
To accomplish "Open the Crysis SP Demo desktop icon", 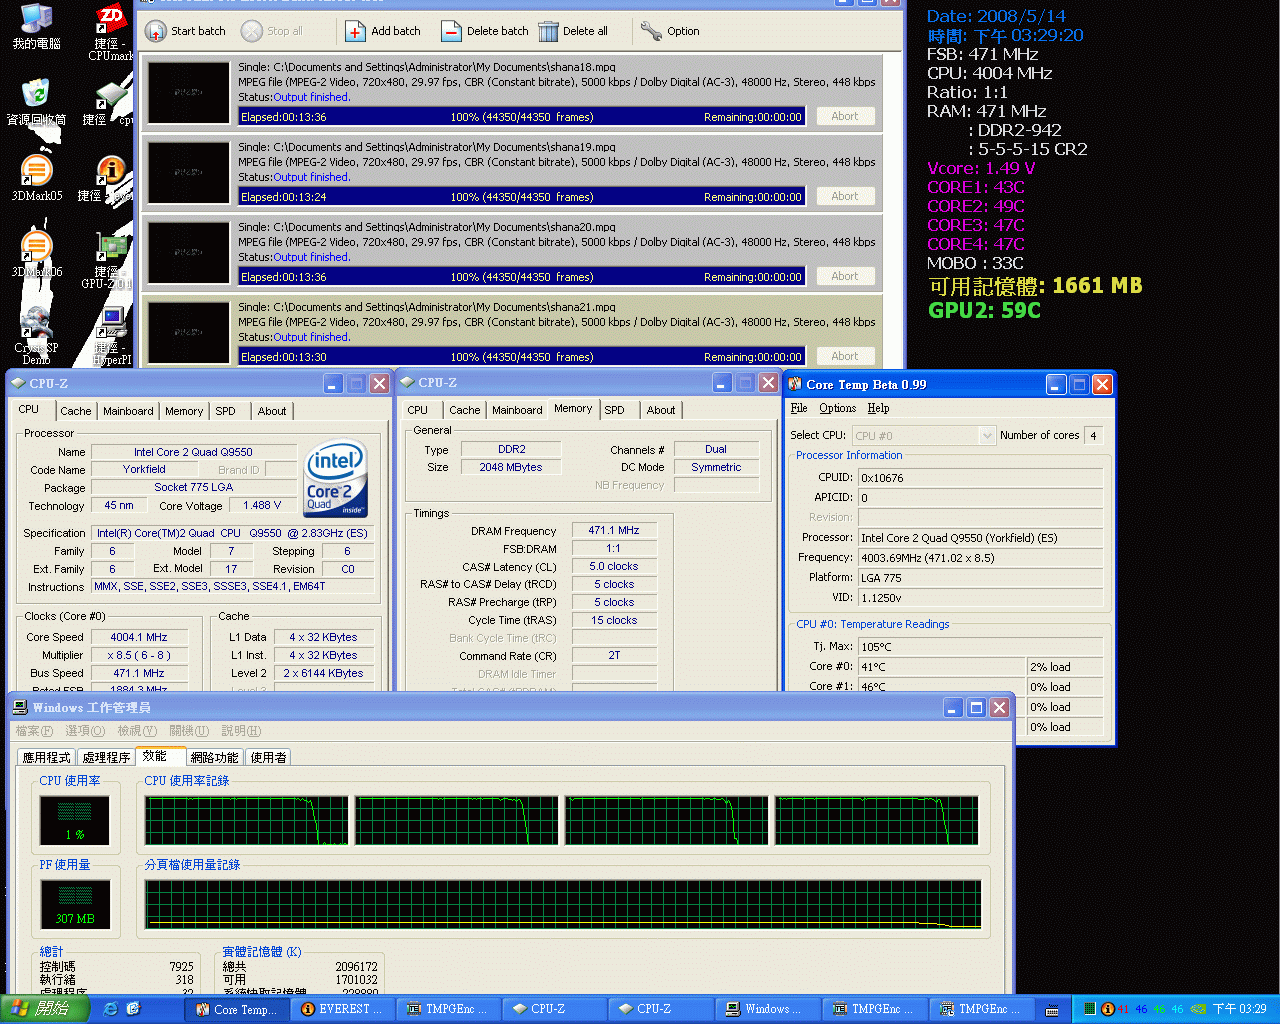I will 36,336.
